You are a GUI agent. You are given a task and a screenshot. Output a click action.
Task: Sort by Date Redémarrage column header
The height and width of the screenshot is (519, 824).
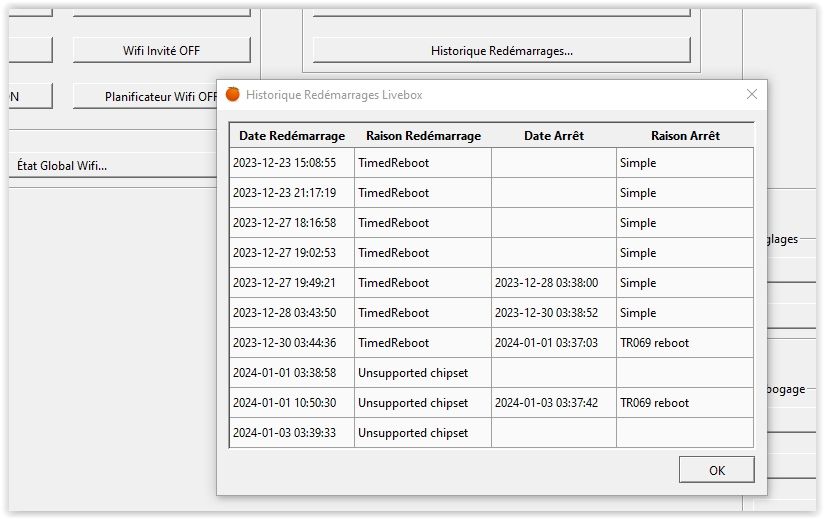click(x=292, y=136)
